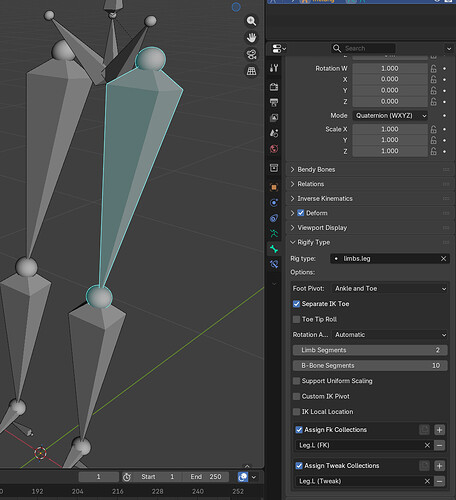Click the Pan hand gizmo in viewport
The height and width of the screenshot is (500, 456).
[251, 38]
